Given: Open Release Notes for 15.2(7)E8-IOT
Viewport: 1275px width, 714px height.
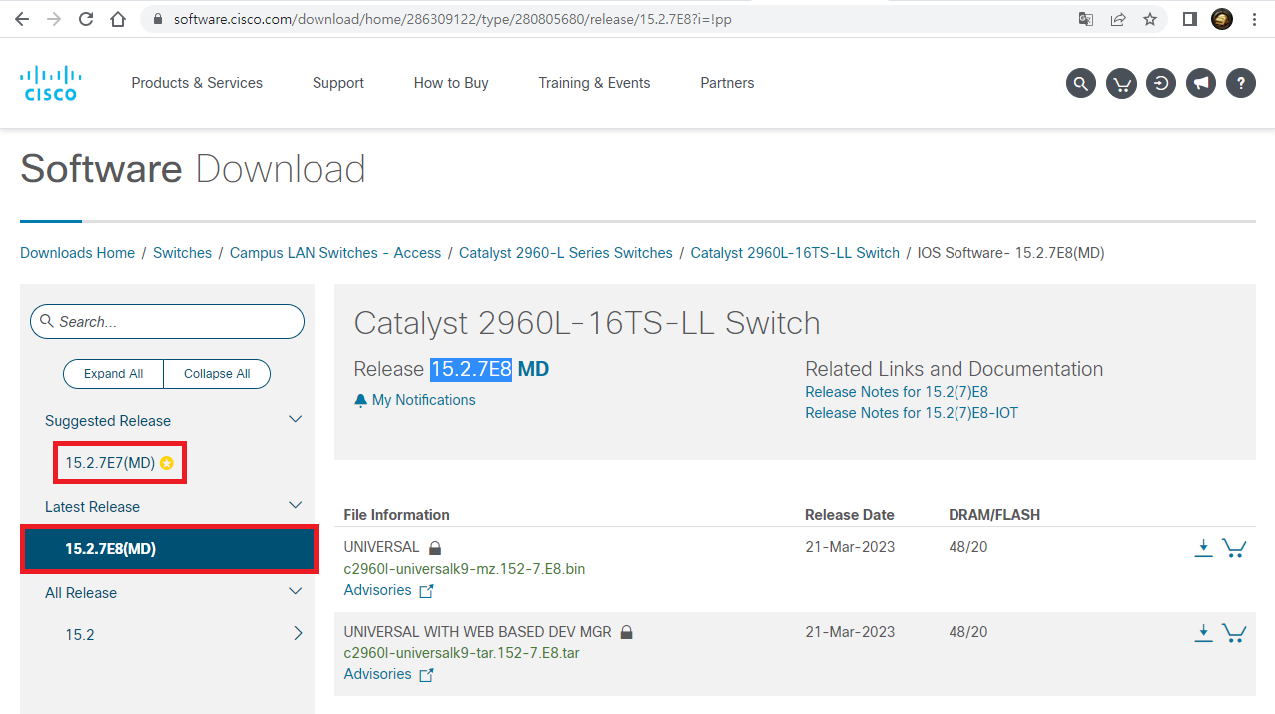Looking at the screenshot, I should coord(911,412).
